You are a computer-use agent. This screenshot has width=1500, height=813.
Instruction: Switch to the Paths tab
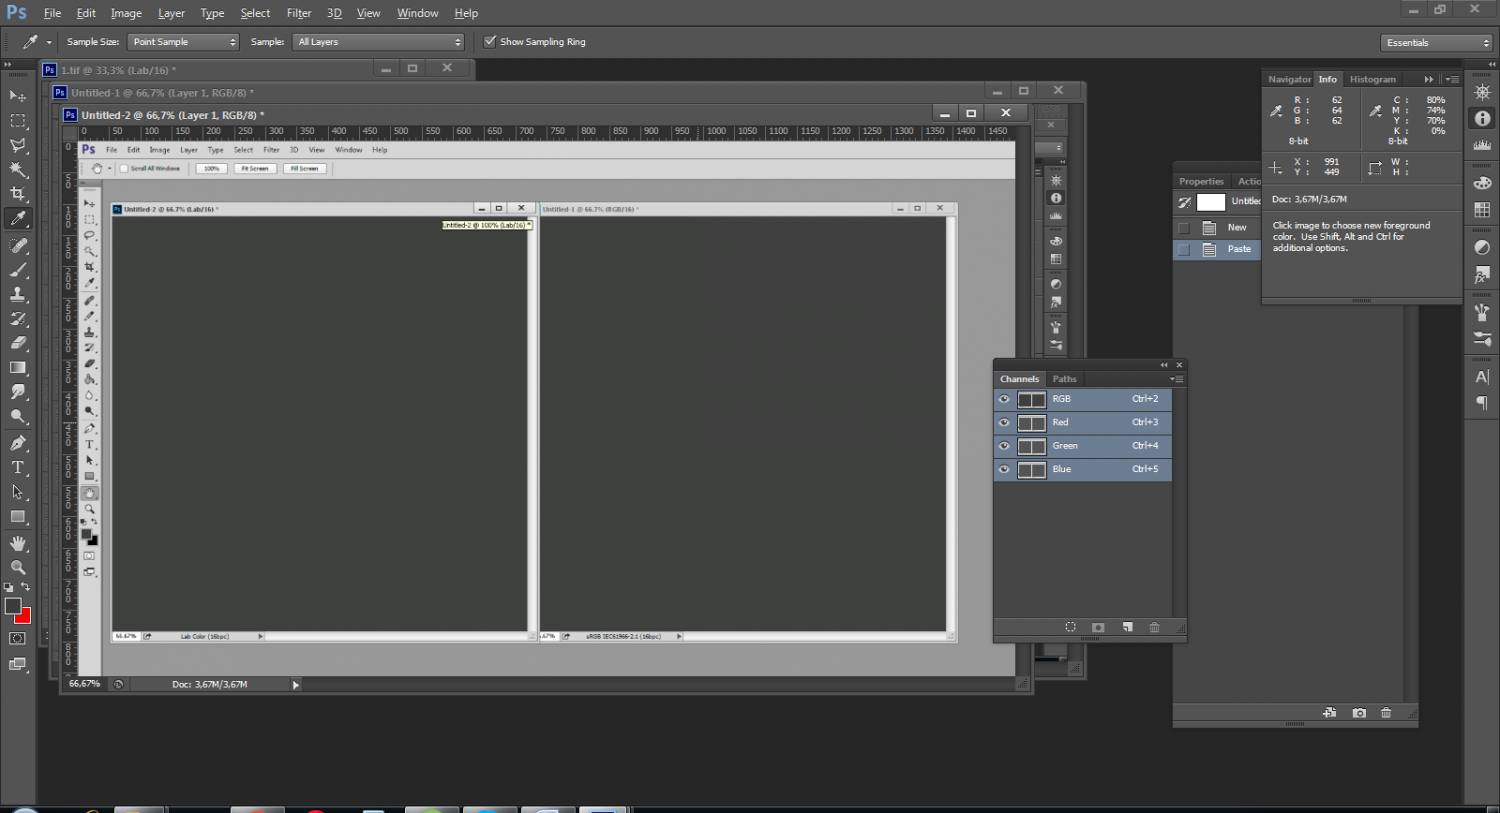[1064, 379]
